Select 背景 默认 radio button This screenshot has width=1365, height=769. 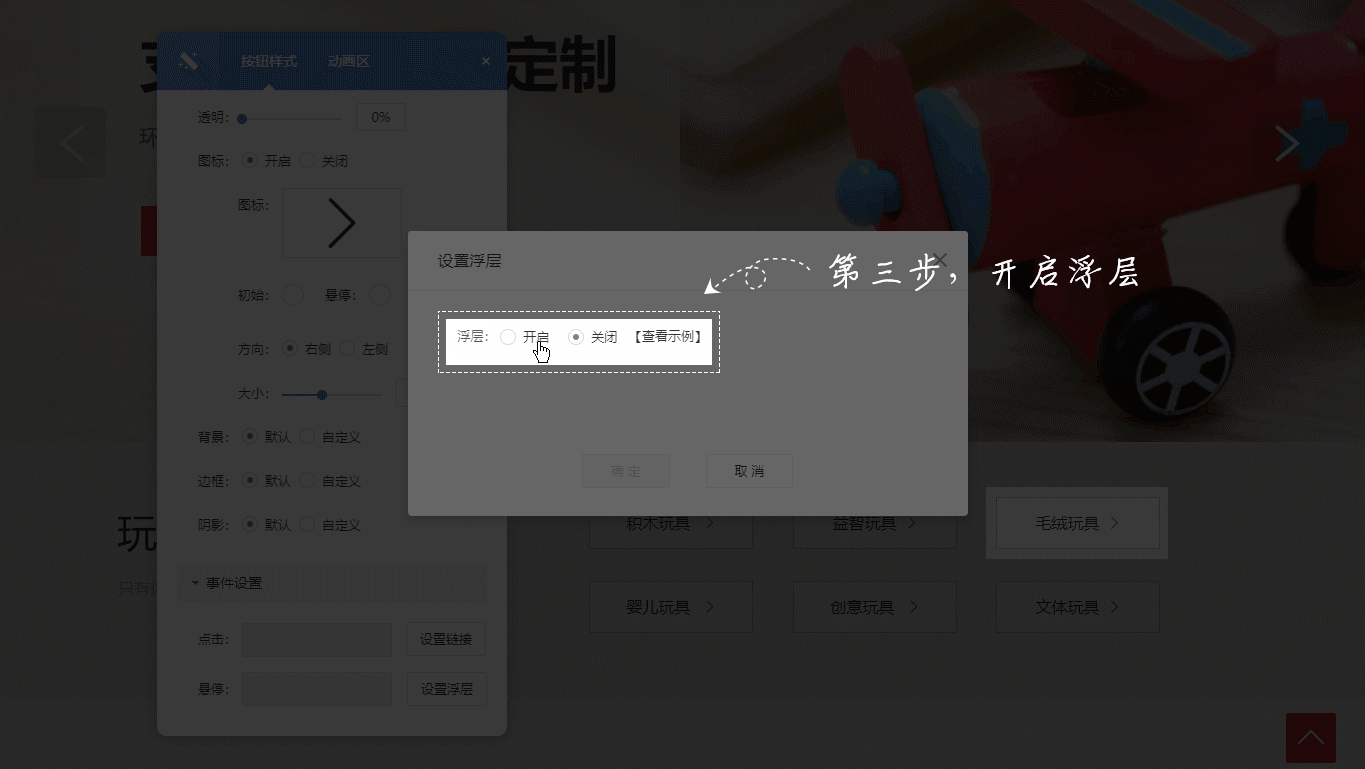tap(249, 436)
